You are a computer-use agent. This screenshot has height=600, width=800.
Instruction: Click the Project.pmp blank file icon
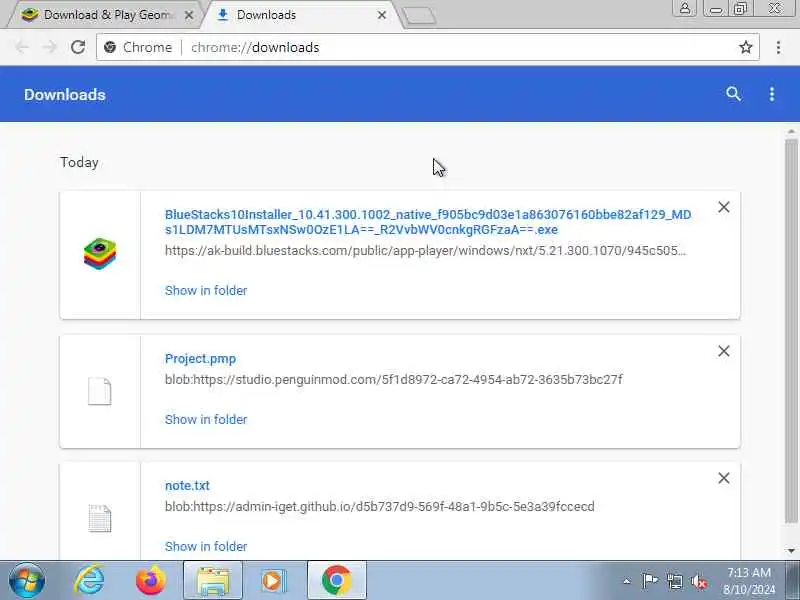click(x=99, y=391)
